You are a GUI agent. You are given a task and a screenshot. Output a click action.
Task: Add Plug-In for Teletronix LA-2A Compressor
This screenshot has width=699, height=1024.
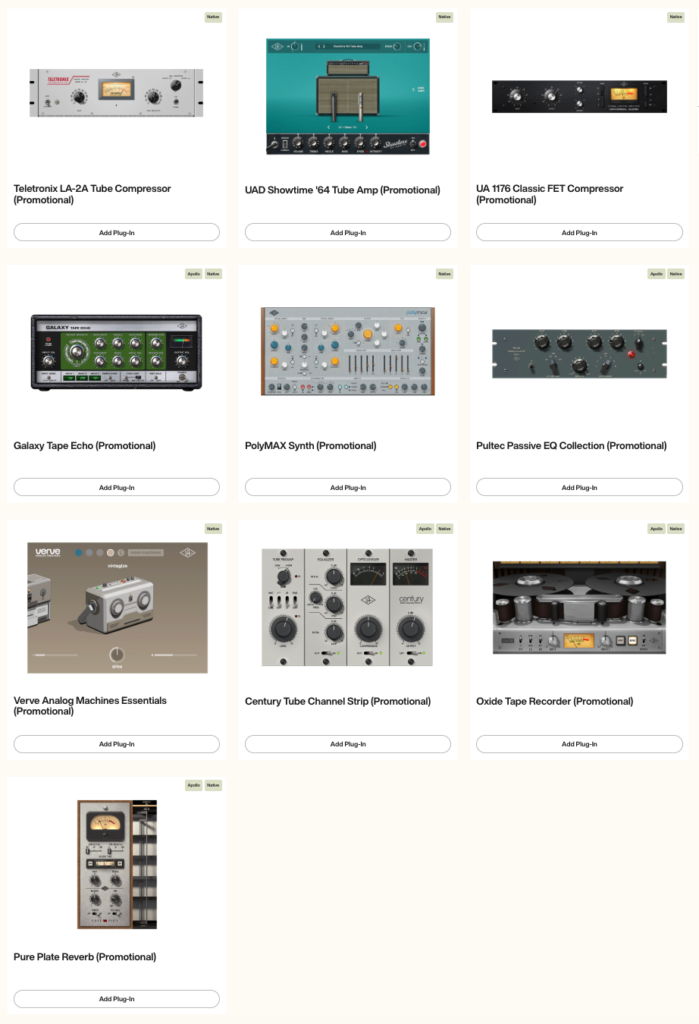click(x=116, y=232)
